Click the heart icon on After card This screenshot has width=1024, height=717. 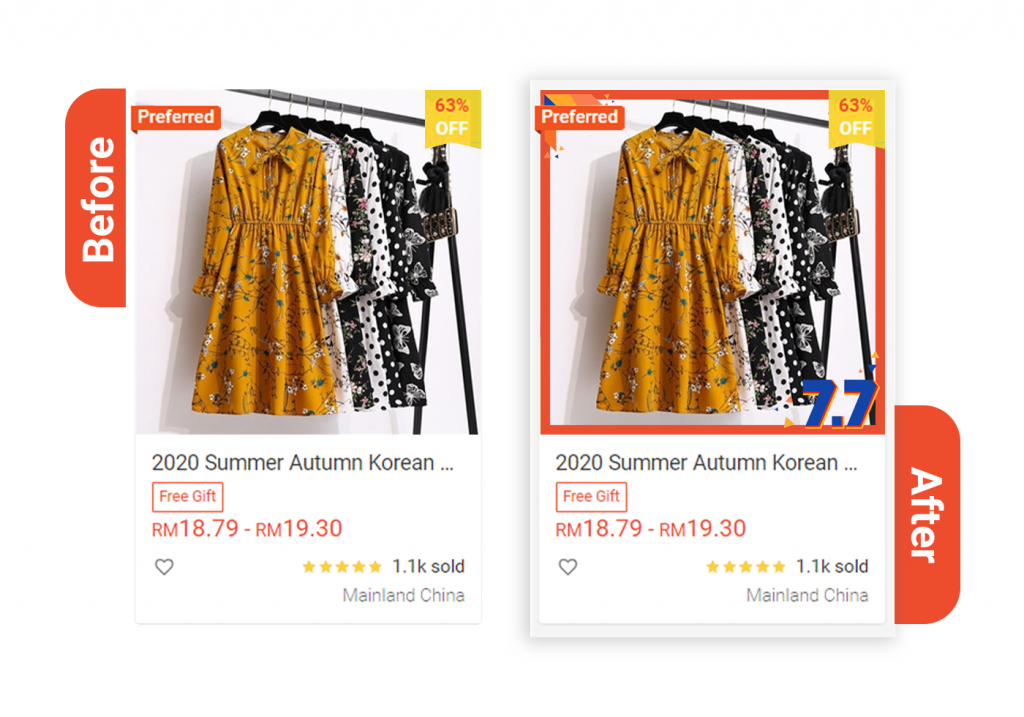[x=568, y=567]
